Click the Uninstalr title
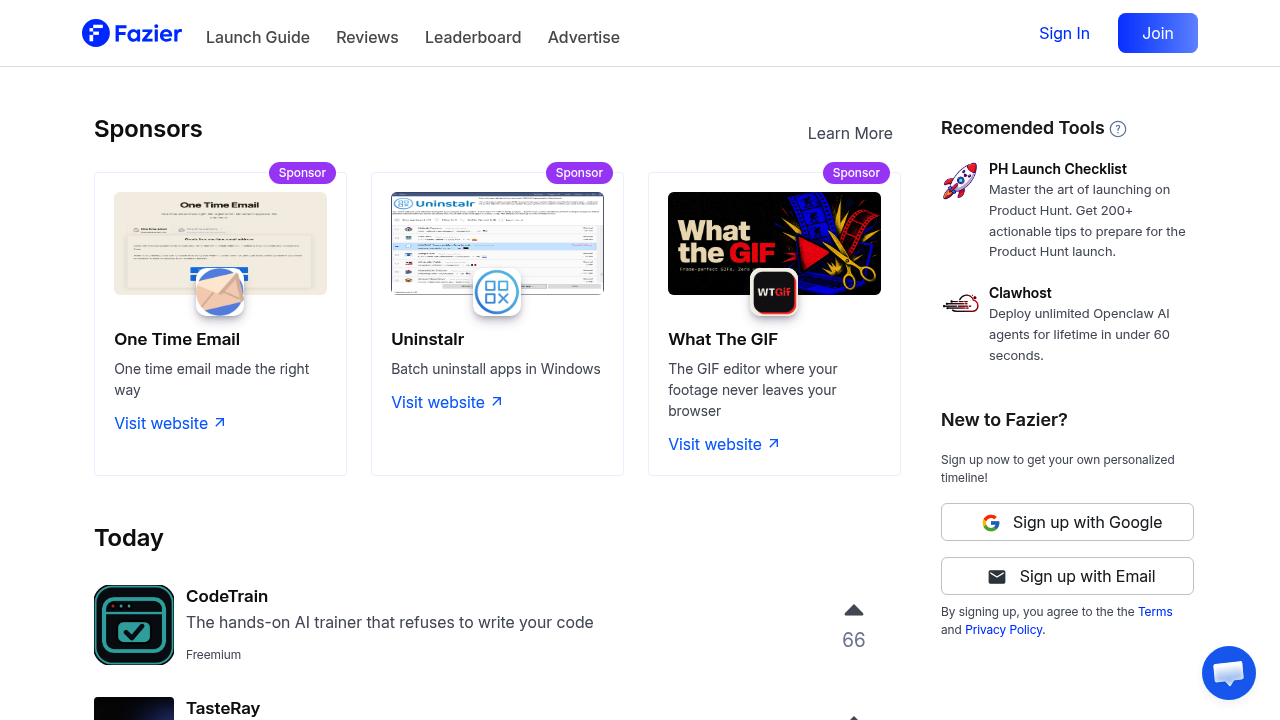Viewport: 1280px width, 720px height. click(x=428, y=339)
